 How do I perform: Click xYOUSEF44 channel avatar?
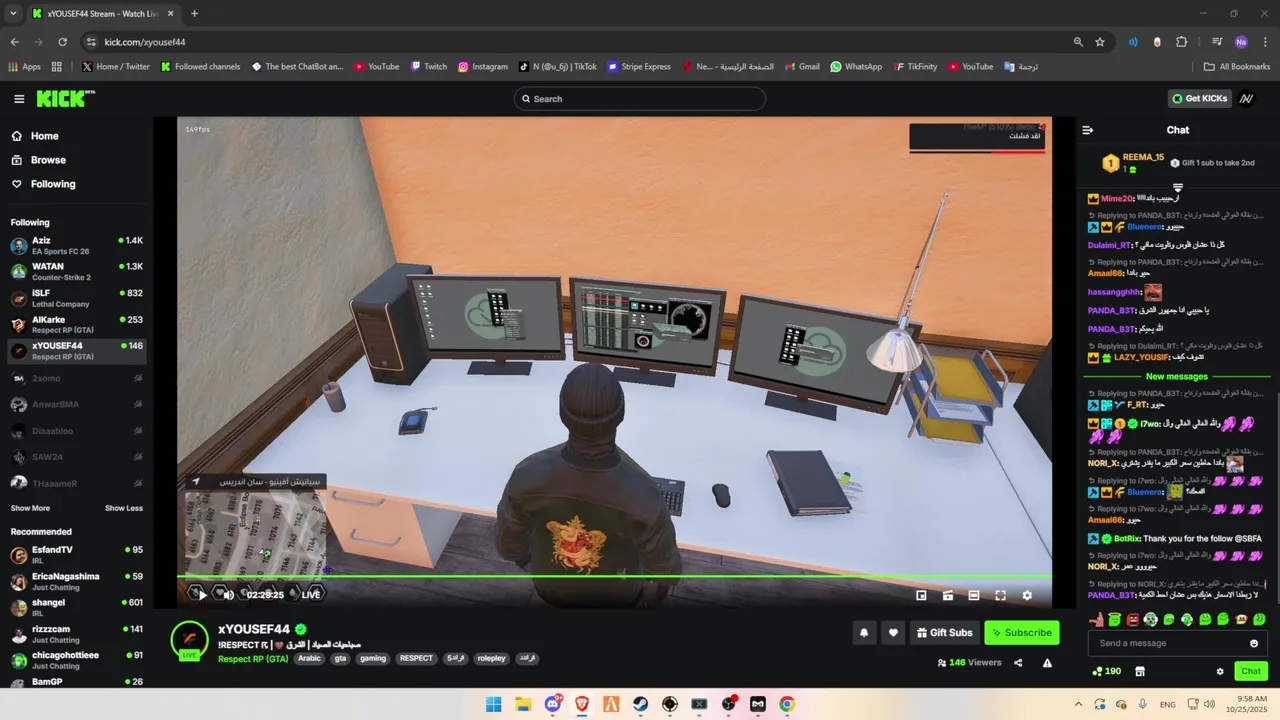pos(189,638)
